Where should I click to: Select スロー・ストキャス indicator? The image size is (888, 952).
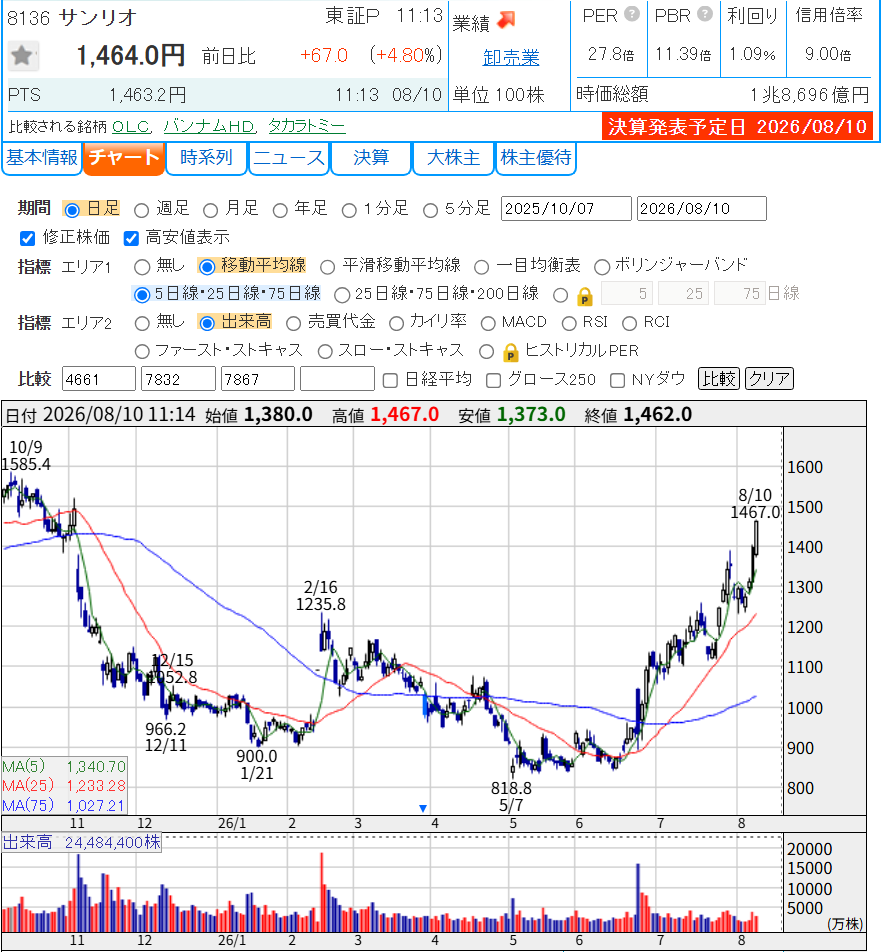[325, 352]
